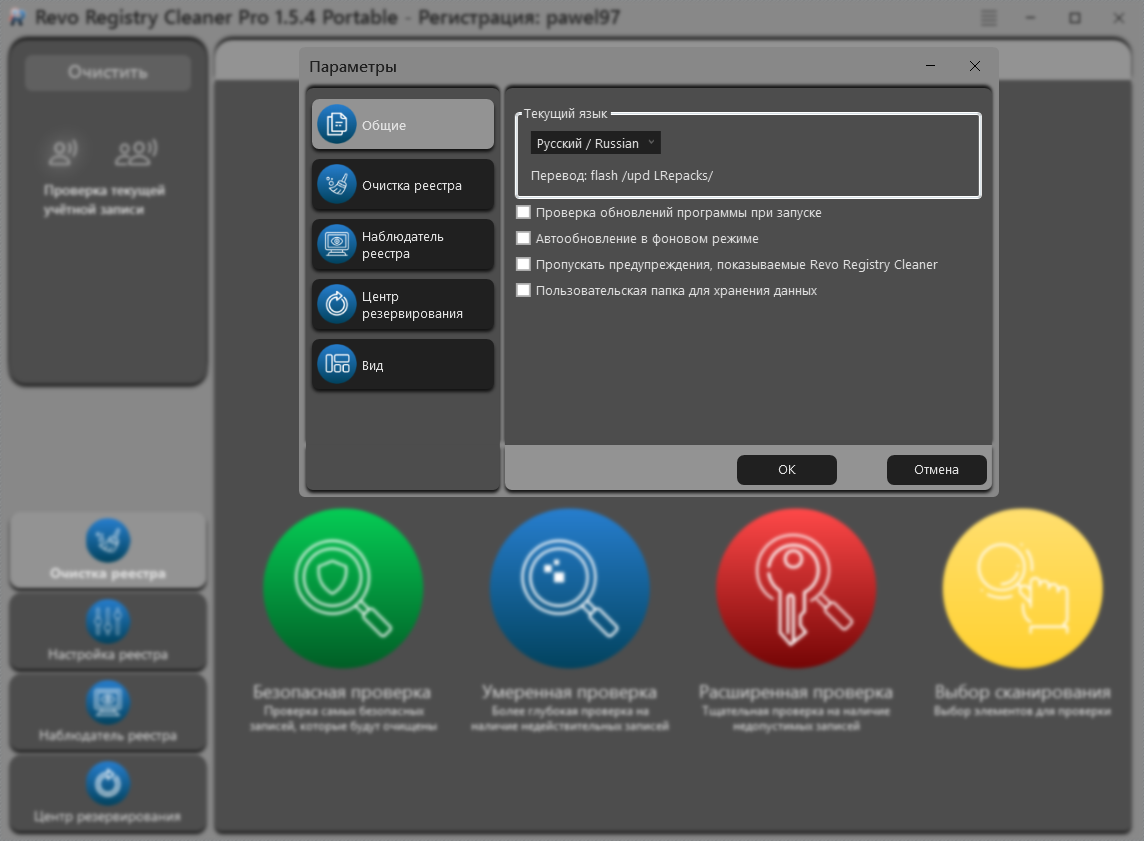Click the Перевод: flash /upd LRepacks/ text

tap(622, 175)
